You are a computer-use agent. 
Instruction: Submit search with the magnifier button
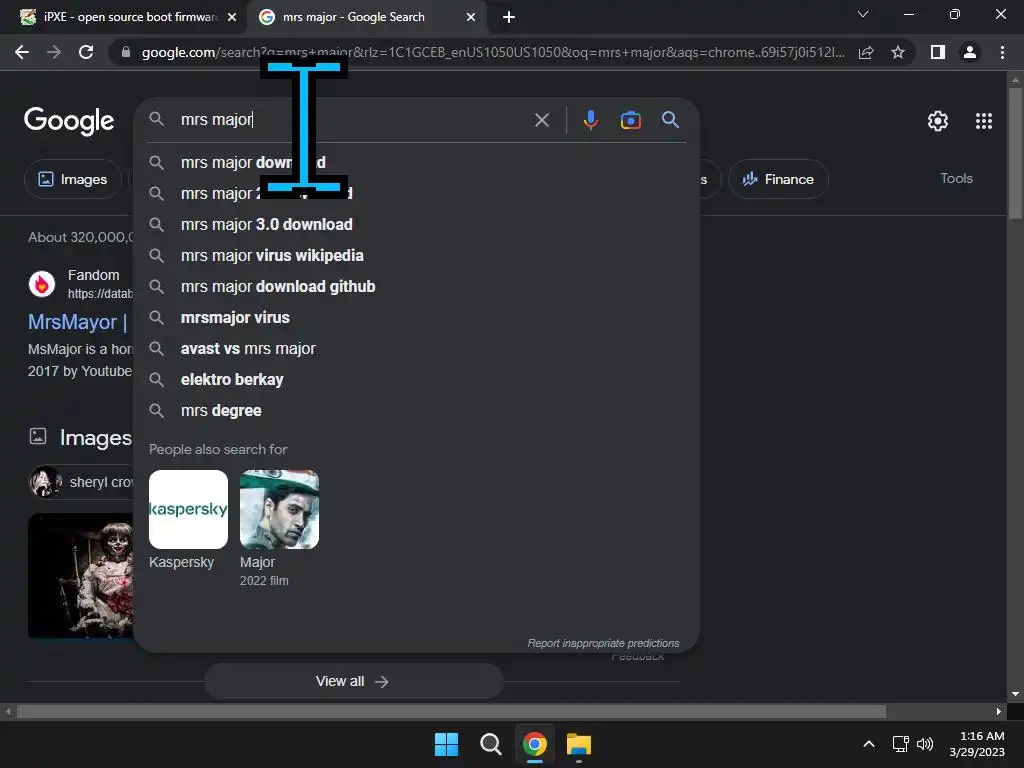point(670,120)
